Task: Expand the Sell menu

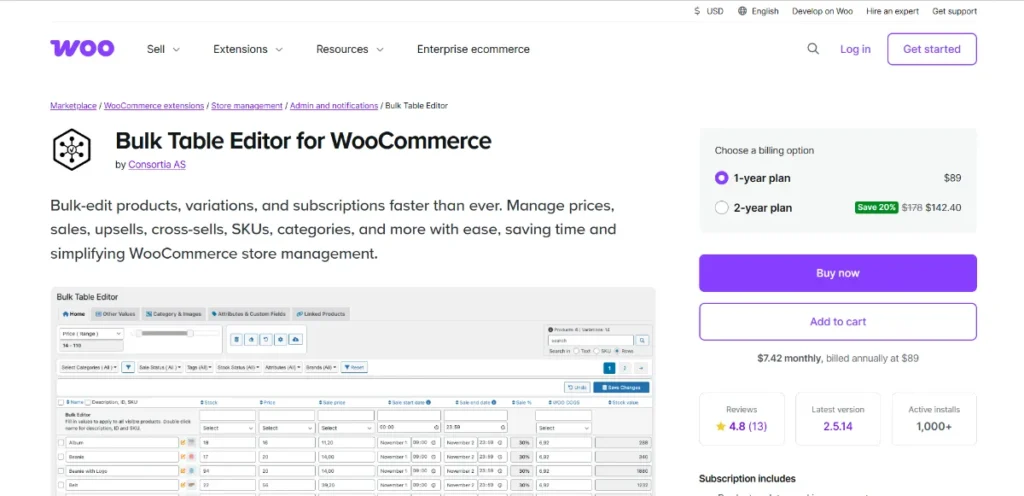Action: (x=163, y=49)
